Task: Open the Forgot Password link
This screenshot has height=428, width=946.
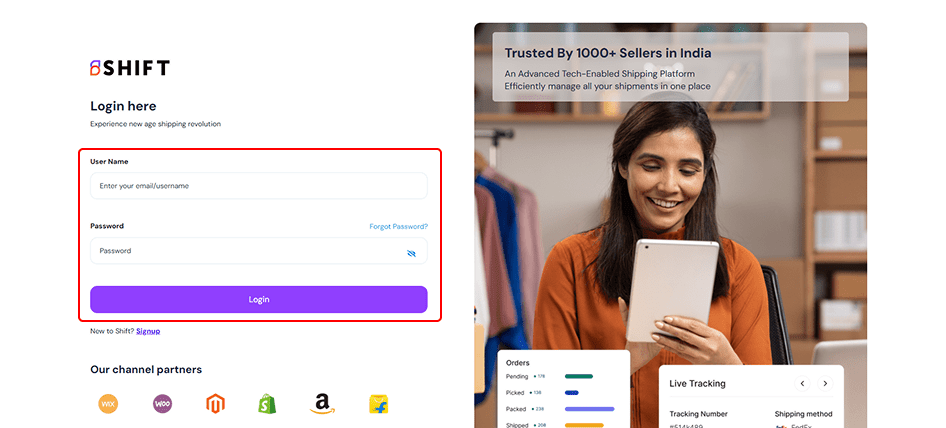Action: (x=399, y=226)
